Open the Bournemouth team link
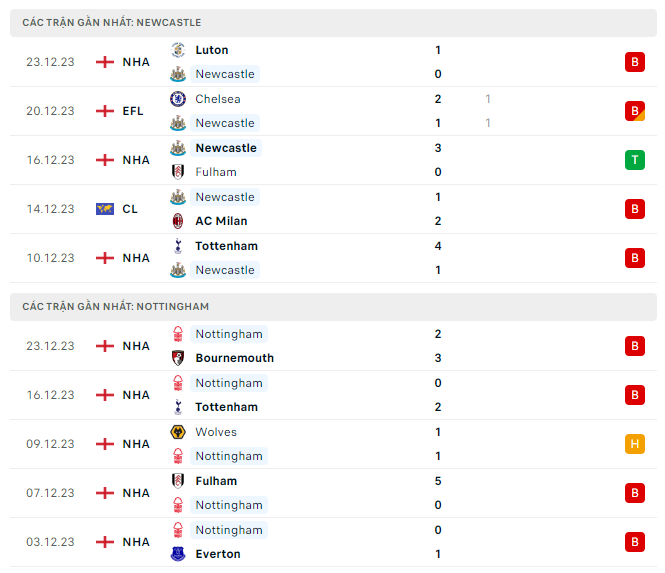 point(234,358)
